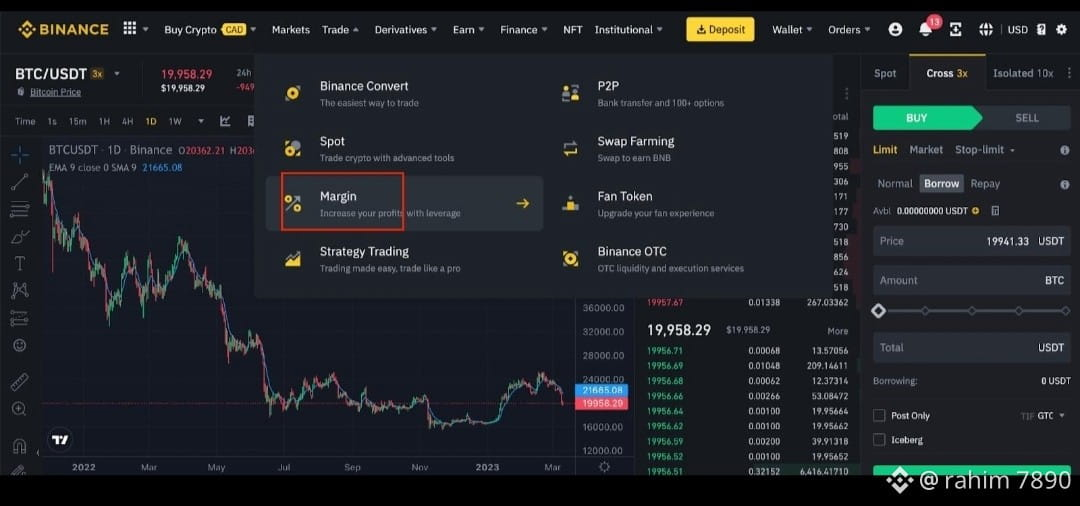The height and width of the screenshot is (506, 1080).
Task: Choose Spot from Trade menu
Action: tap(404, 148)
